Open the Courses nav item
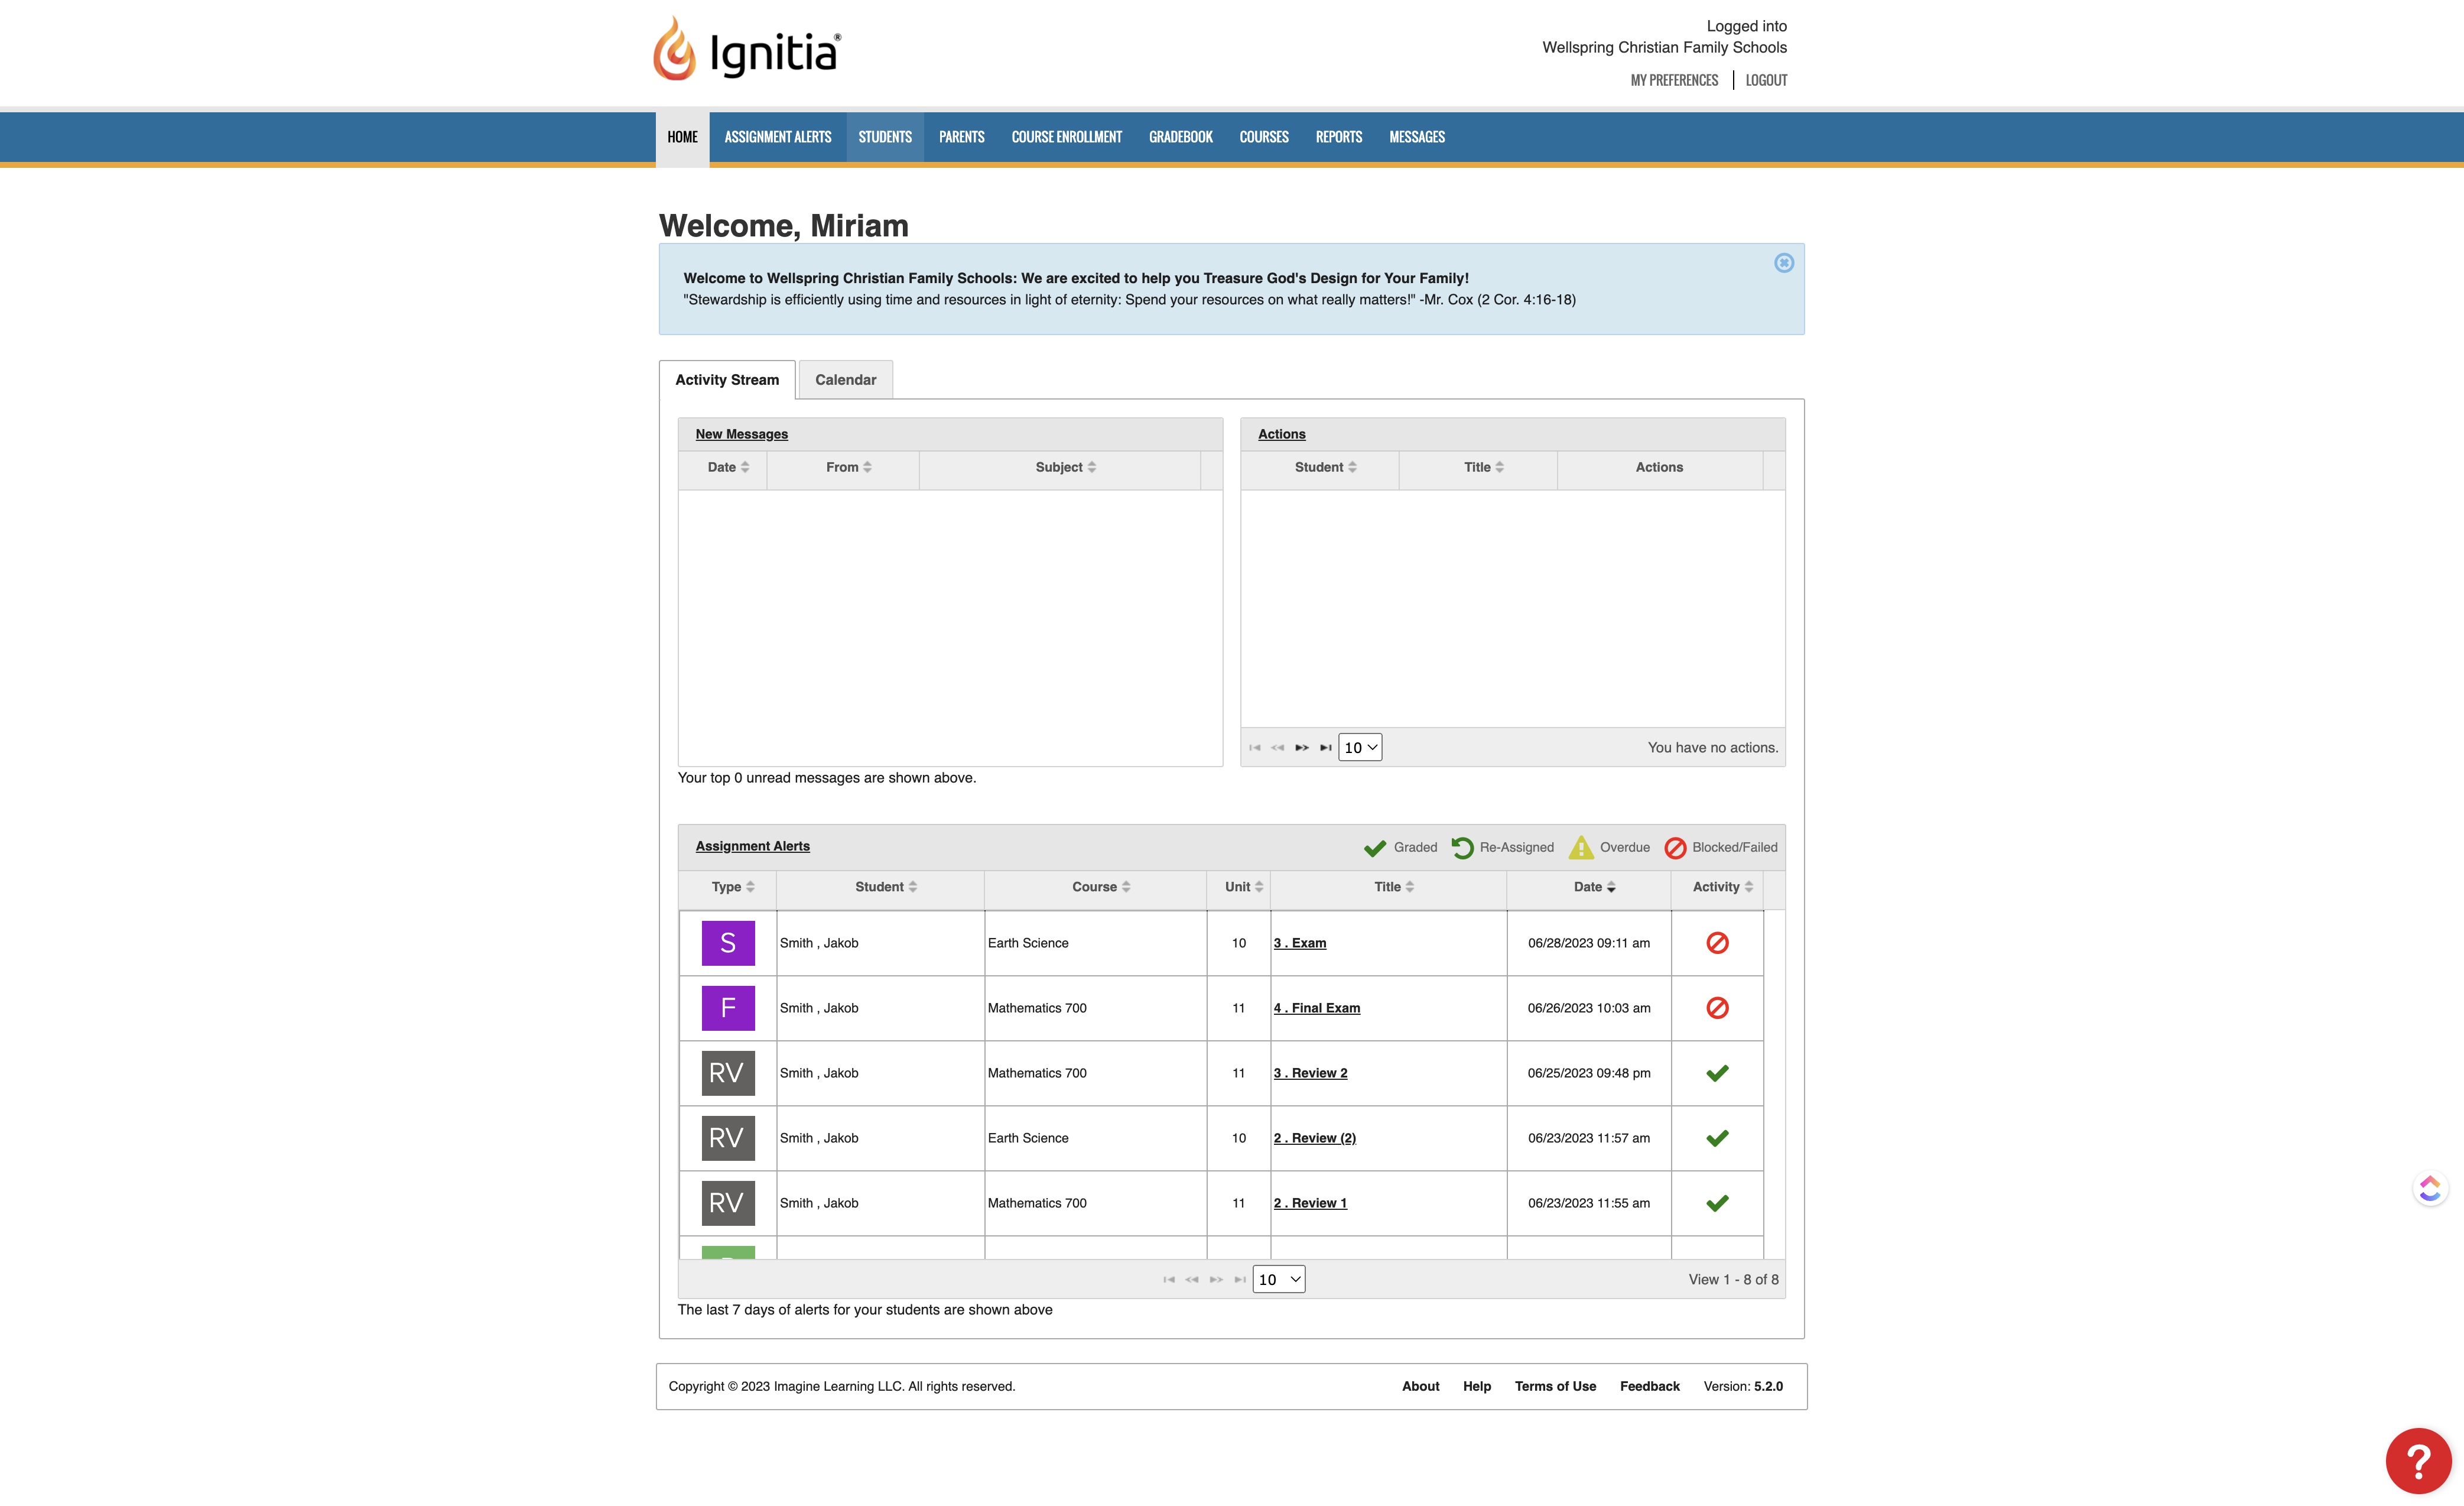The width and height of the screenshot is (2464, 1506). coord(1263,137)
